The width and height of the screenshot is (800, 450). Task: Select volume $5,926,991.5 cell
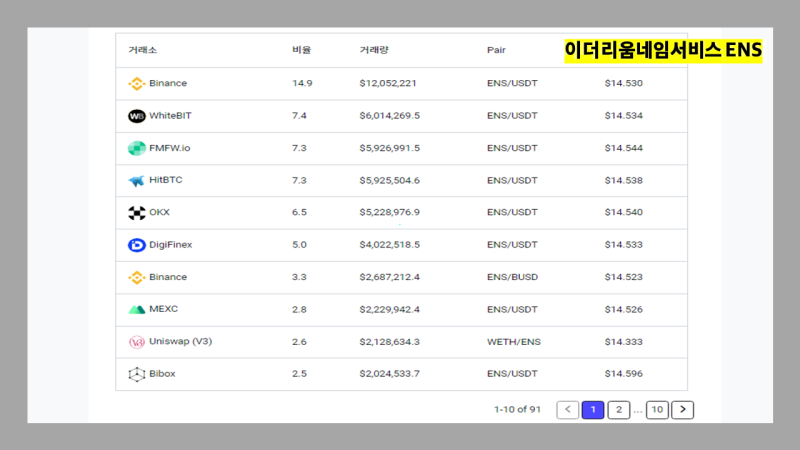(x=389, y=148)
